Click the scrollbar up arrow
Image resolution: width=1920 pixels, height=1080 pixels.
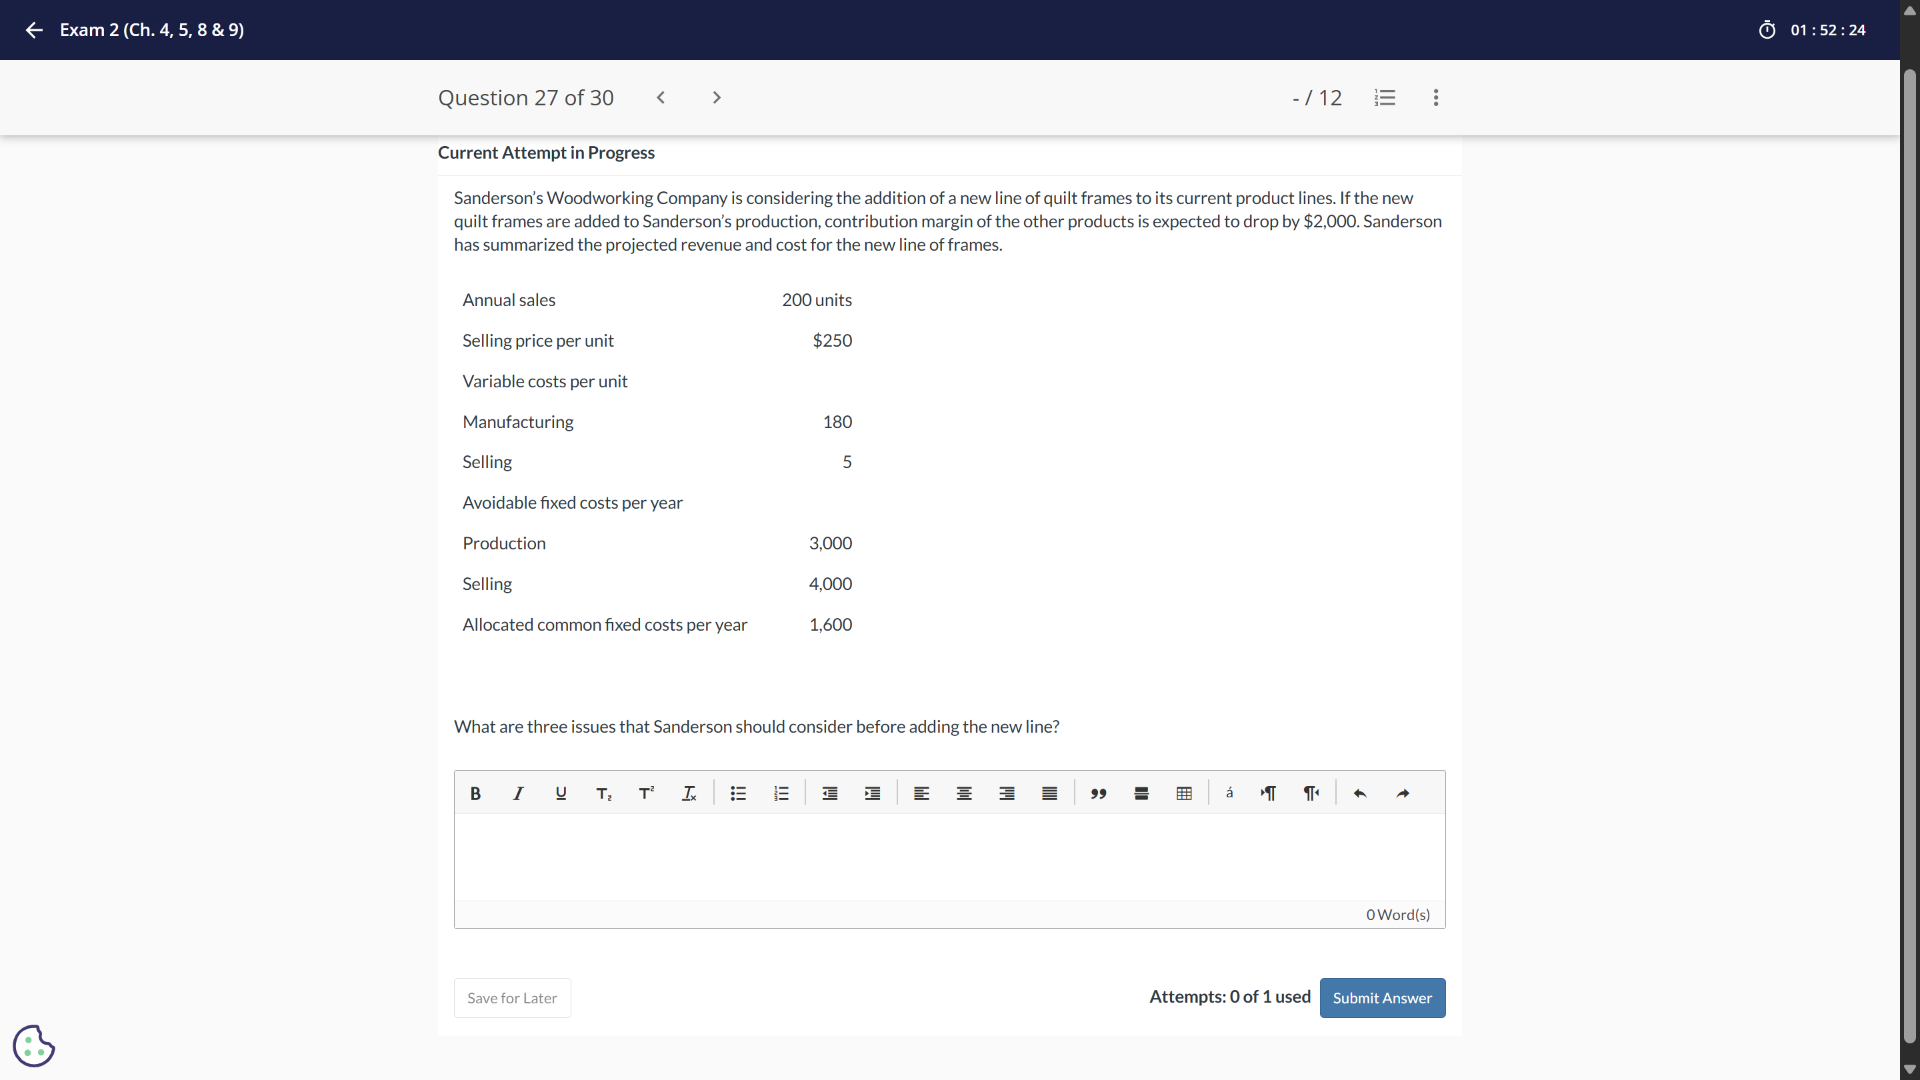(1910, 10)
